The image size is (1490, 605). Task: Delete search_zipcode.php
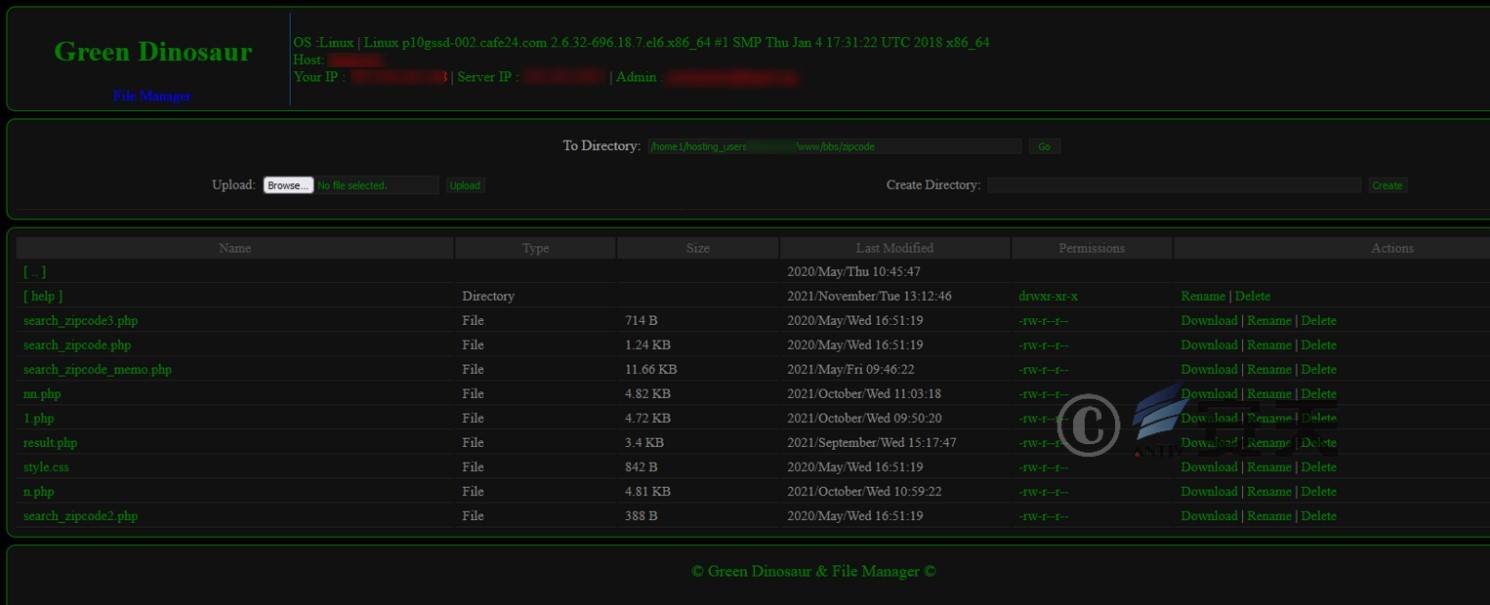[x=1319, y=345]
